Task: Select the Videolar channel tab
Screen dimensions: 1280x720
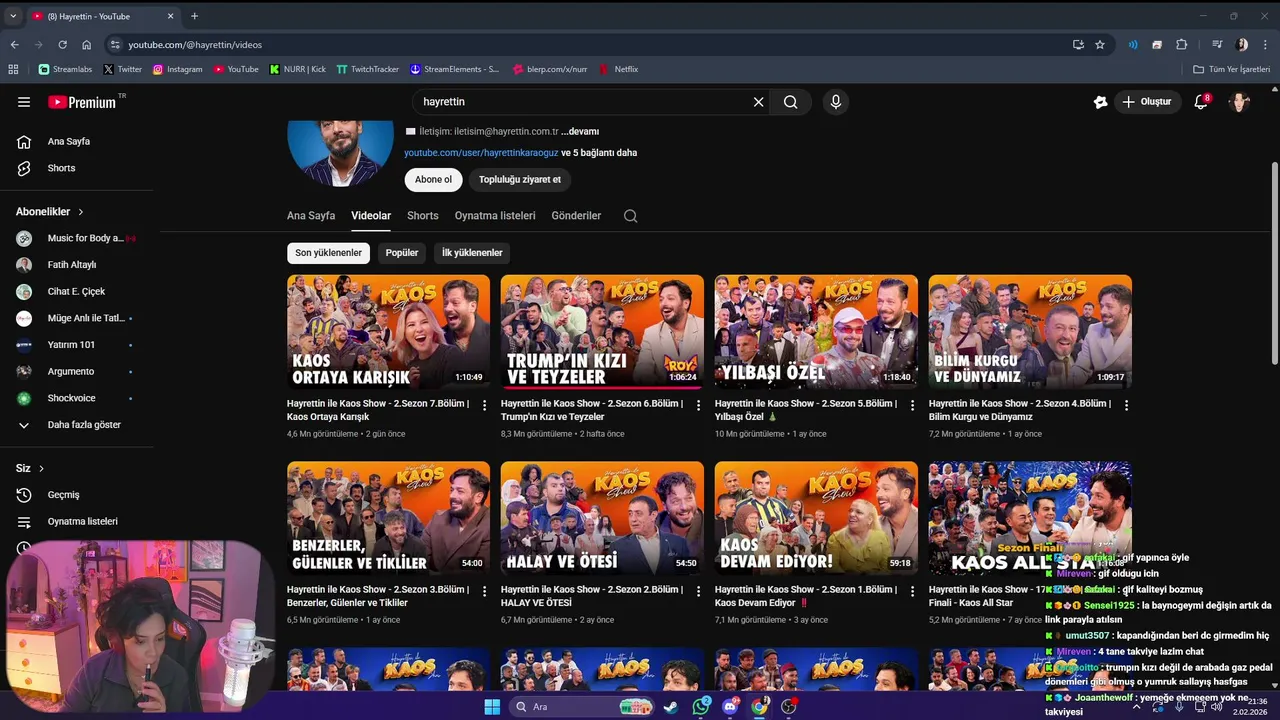Action: click(371, 216)
